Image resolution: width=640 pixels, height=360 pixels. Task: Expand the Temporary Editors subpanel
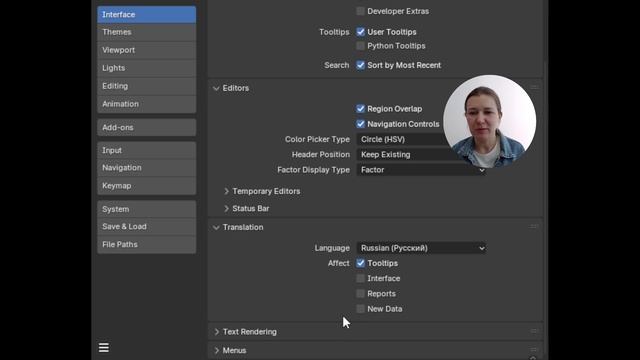click(x=227, y=191)
